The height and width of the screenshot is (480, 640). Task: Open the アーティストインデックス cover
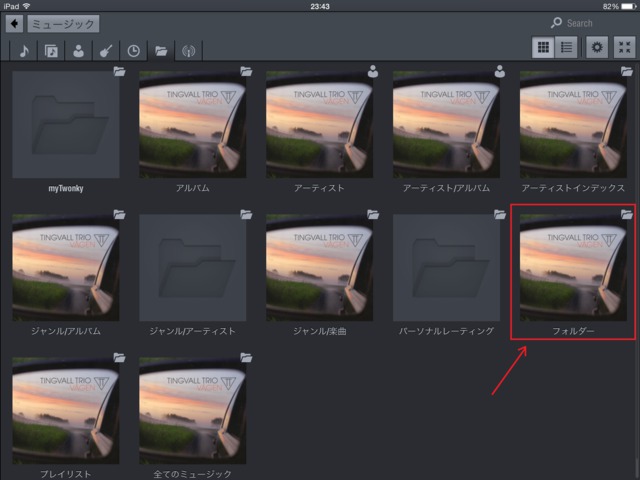click(x=573, y=124)
